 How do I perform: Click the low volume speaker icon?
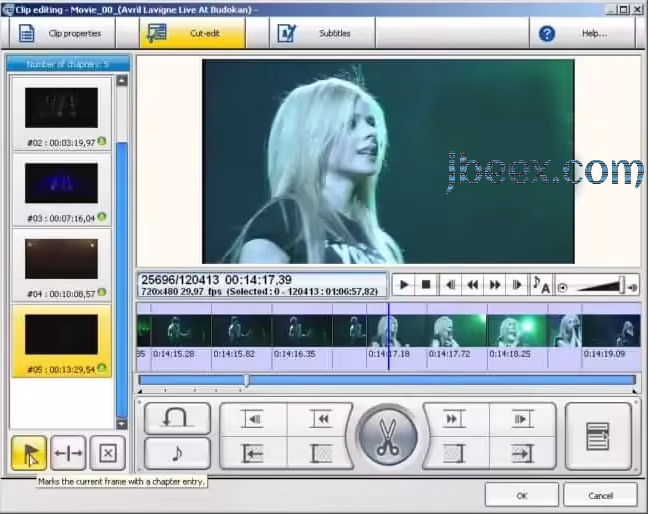pyautogui.click(x=562, y=288)
